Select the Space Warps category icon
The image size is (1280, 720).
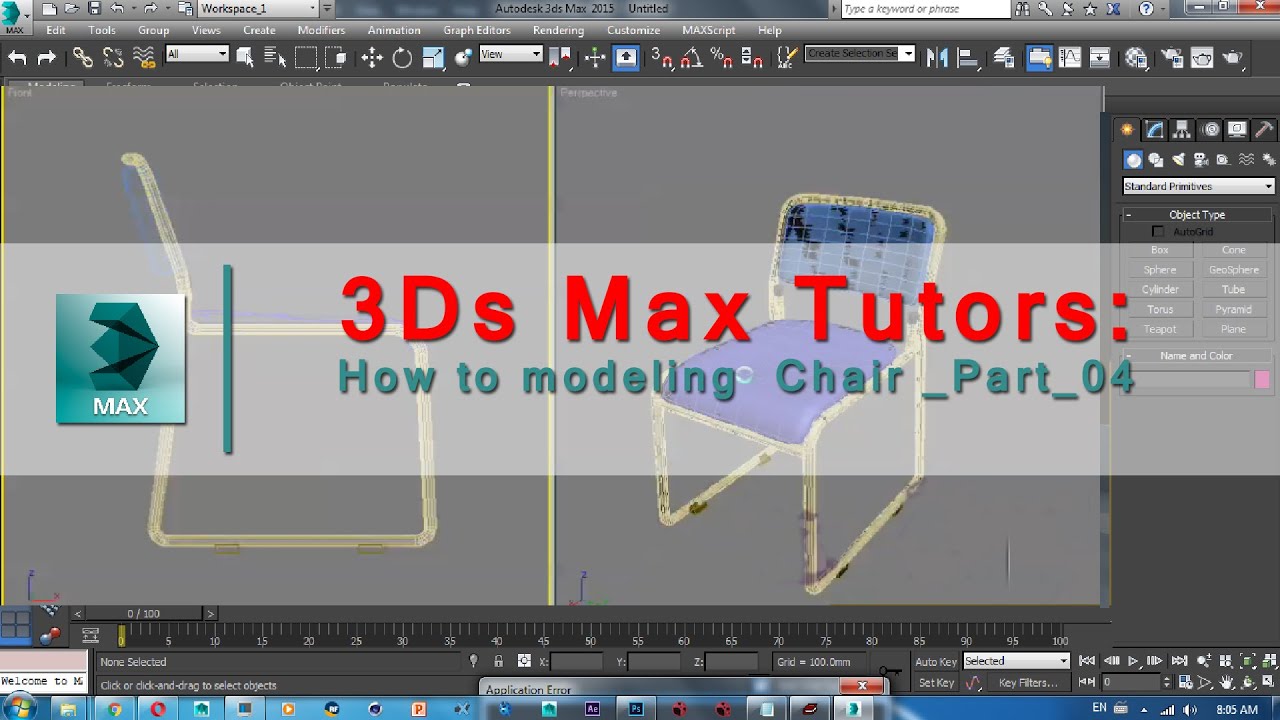1246,160
